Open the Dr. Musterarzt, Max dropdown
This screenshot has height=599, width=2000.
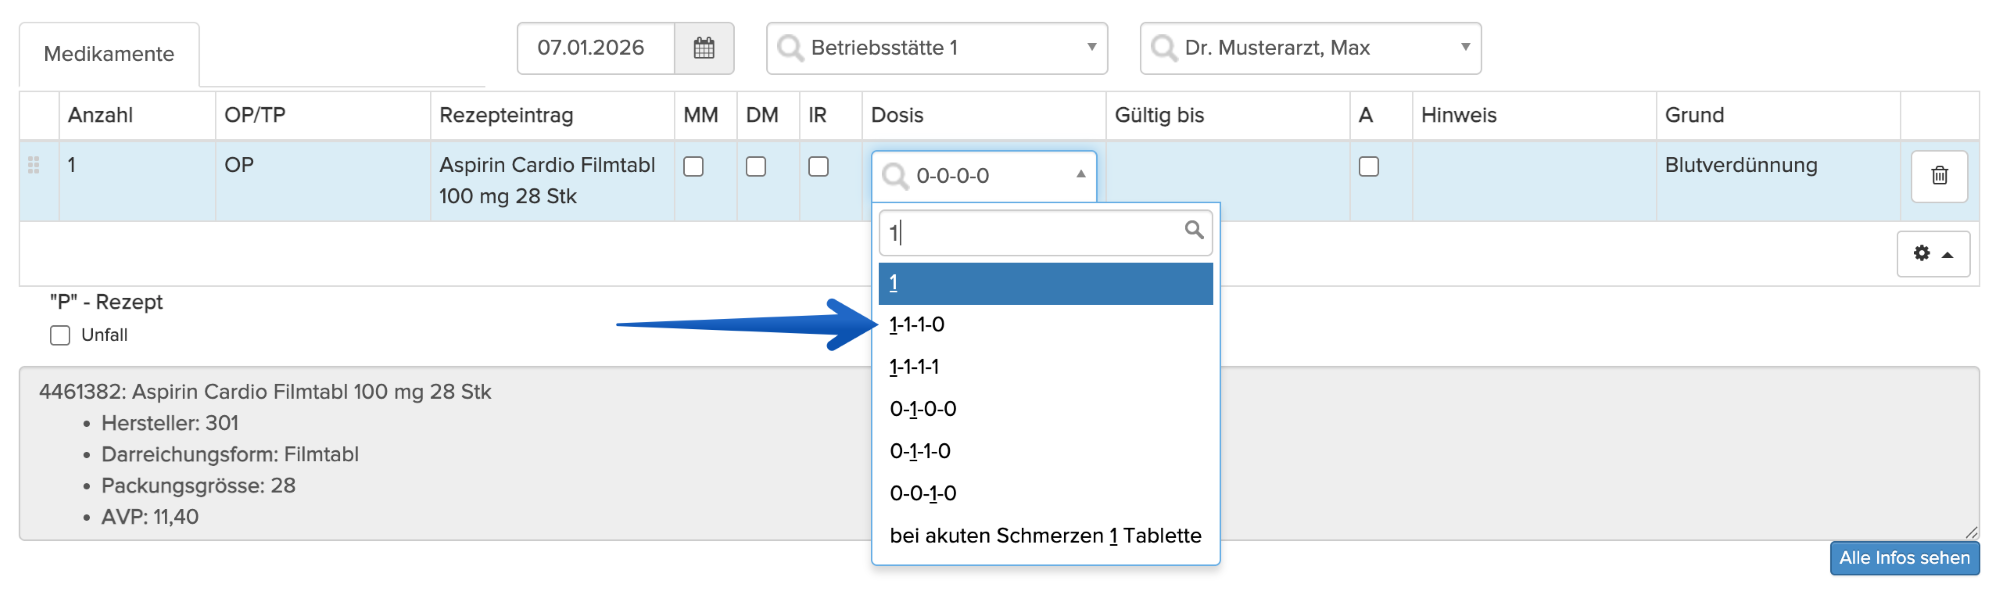pyautogui.click(x=1465, y=47)
